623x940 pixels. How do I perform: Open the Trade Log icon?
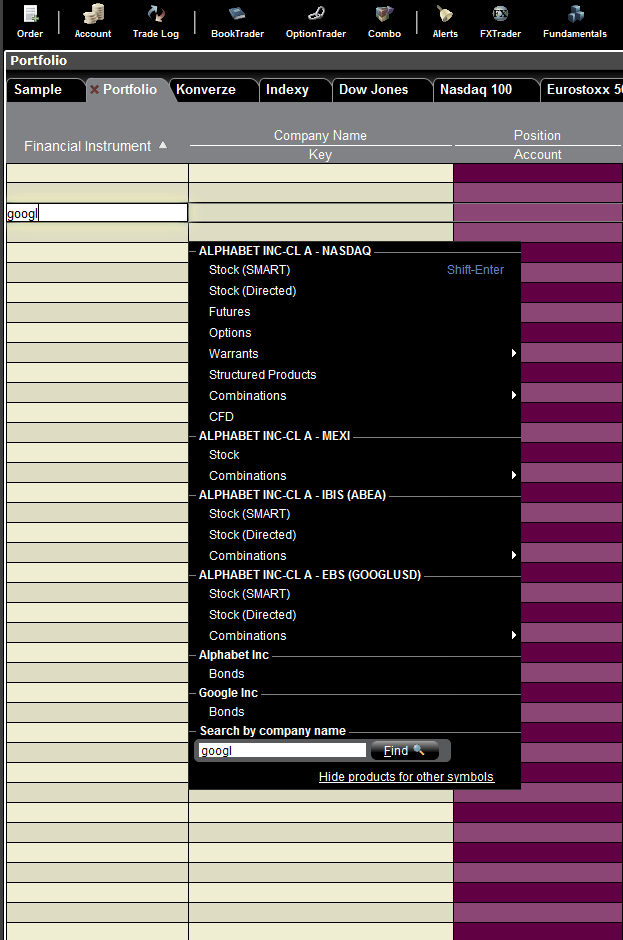click(156, 21)
